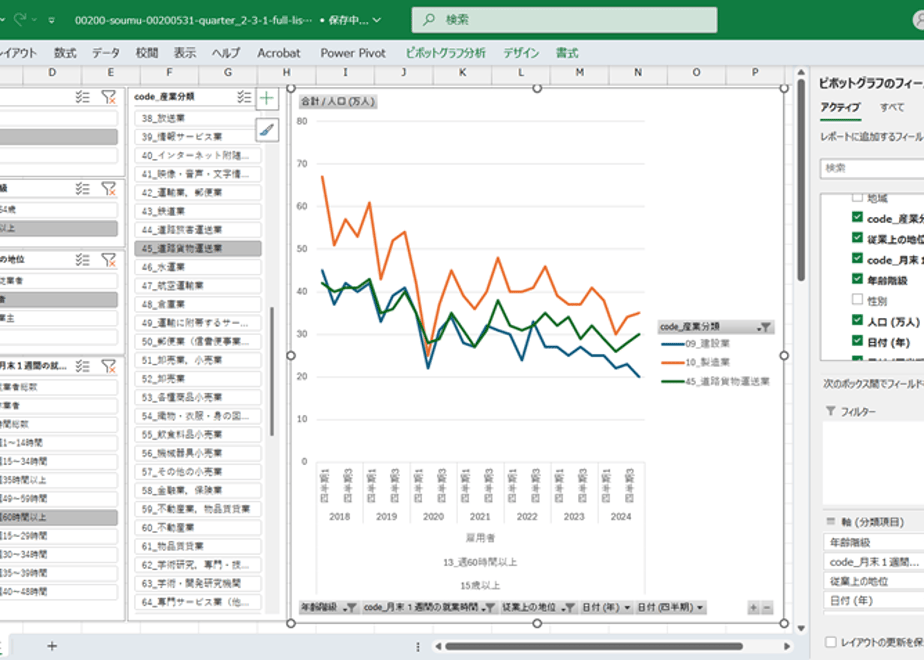
Task: Toggle multi-select on の地位 slicer
Action: point(82,260)
